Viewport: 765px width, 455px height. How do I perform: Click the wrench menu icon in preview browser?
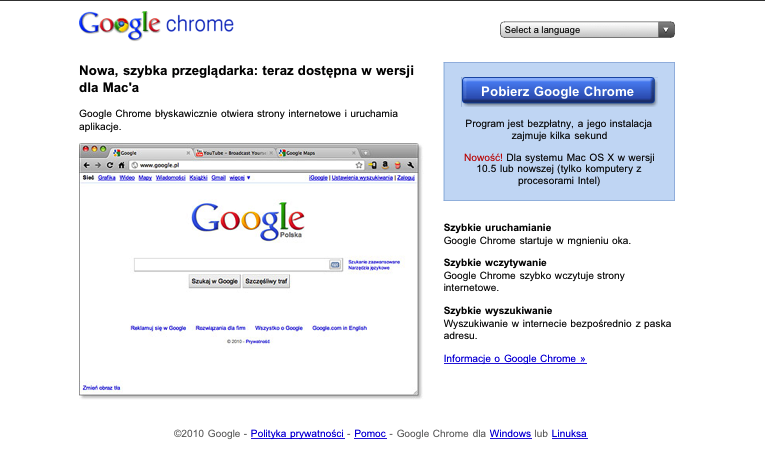(411, 165)
